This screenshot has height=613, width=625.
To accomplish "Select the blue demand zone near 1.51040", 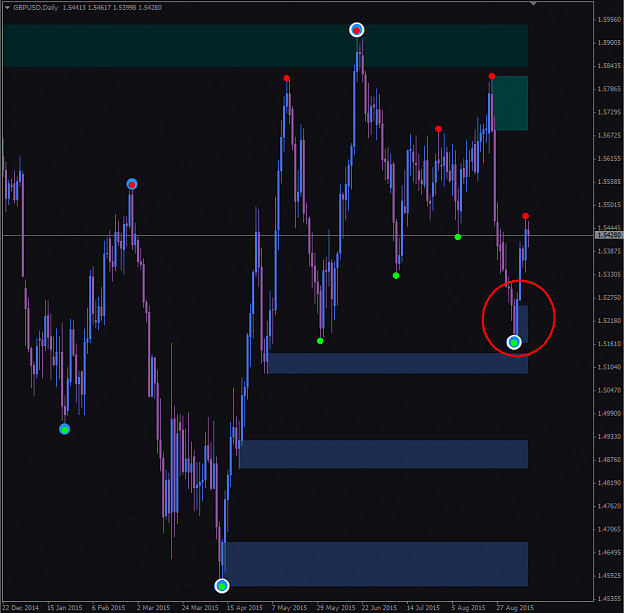I will point(398,363).
